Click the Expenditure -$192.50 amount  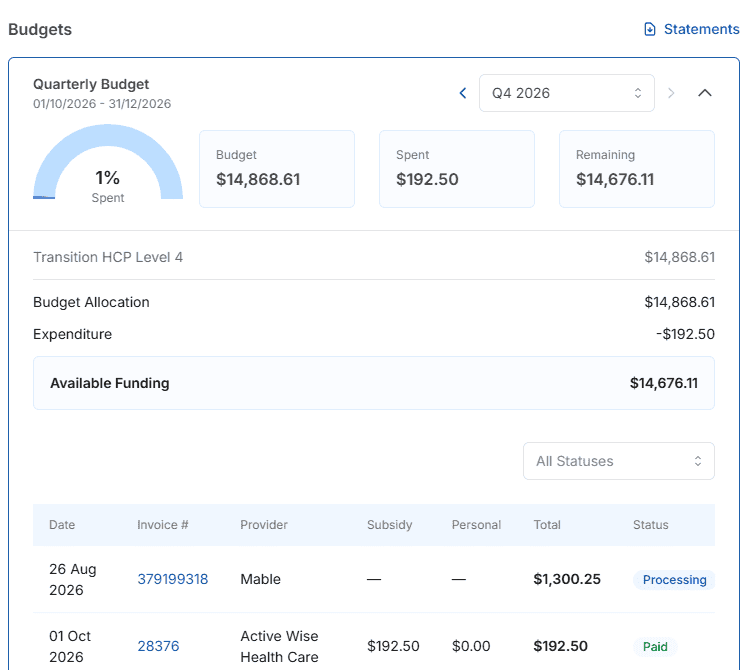(x=685, y=334)
